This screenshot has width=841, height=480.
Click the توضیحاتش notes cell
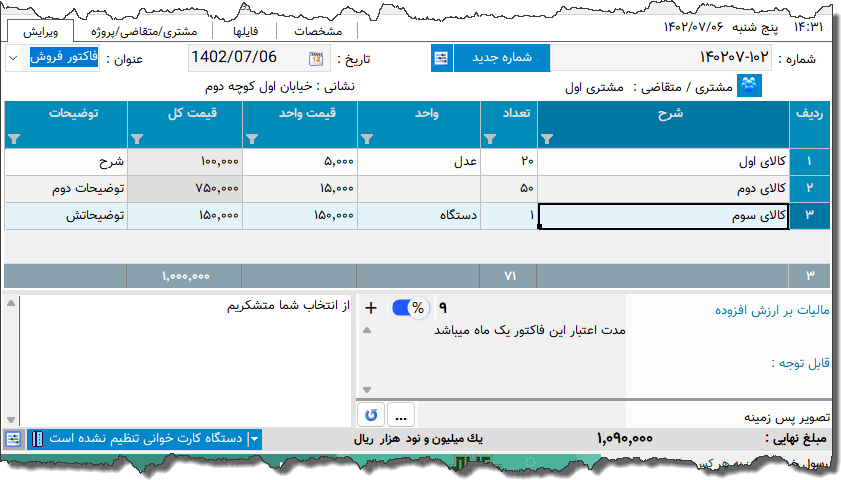66,216
